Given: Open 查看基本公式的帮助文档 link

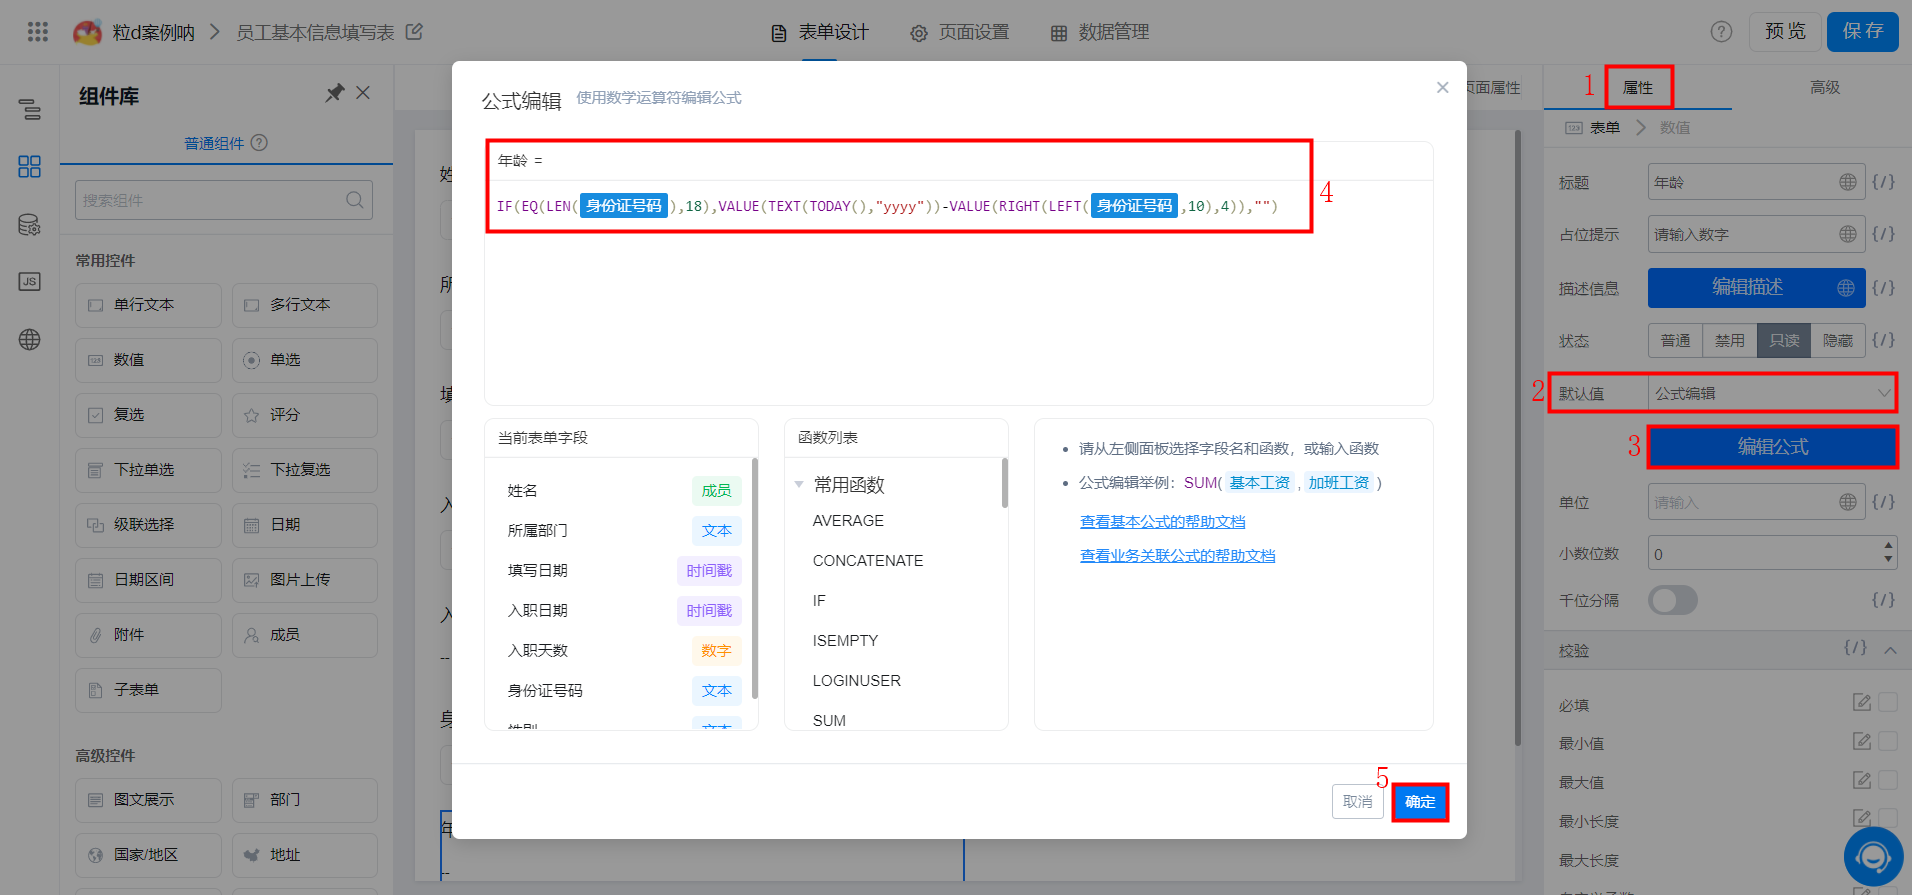Looking at the screenshot, I should click(x=1162, y=522).
